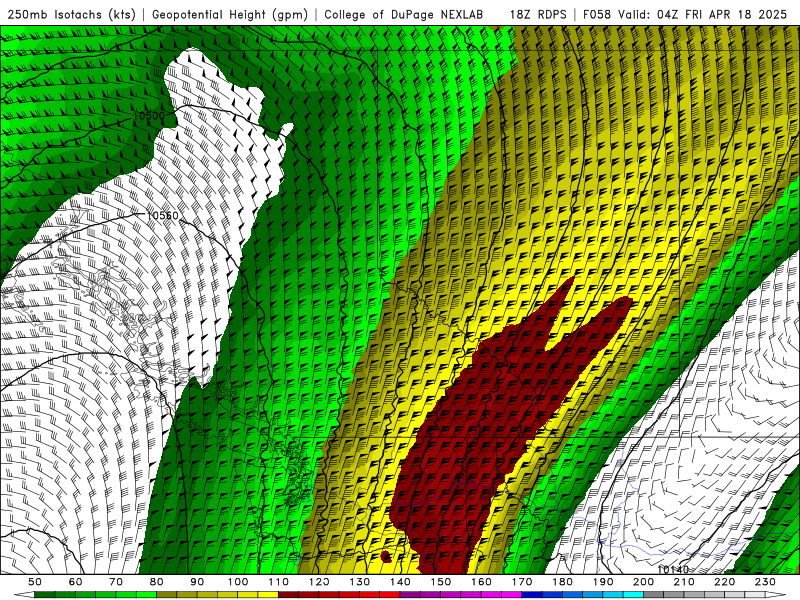Click the 50 value on the color scale
This screenshot has width=800, height=600.
[x=35, y=582]
